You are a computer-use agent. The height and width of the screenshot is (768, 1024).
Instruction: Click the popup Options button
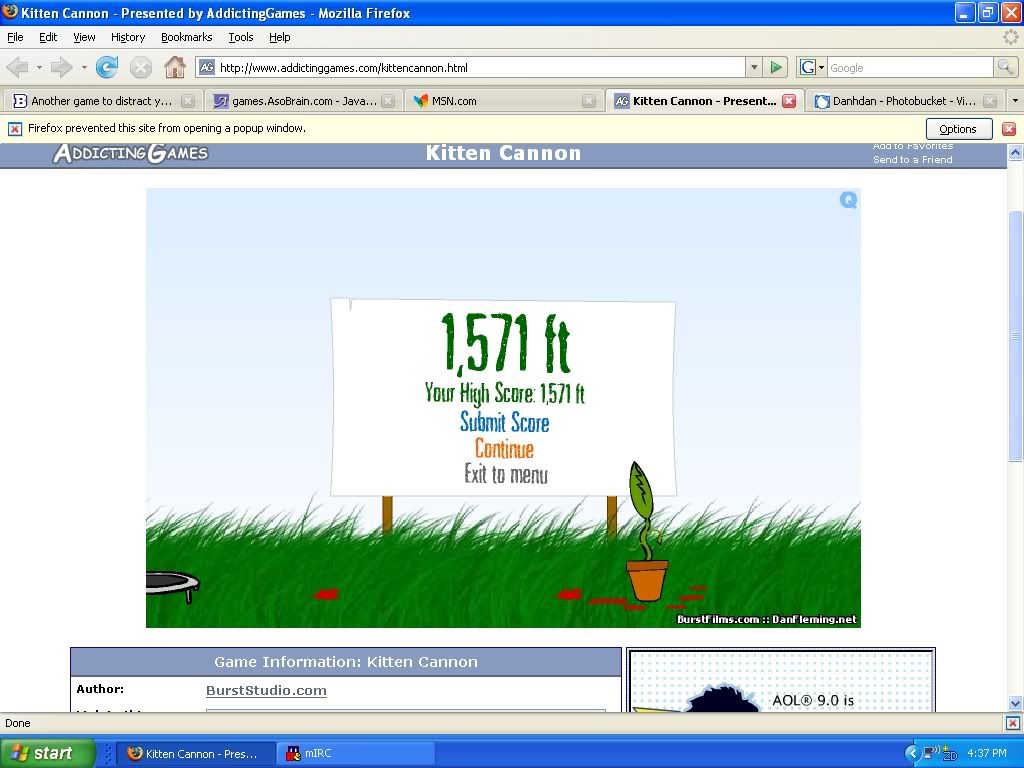959,129
